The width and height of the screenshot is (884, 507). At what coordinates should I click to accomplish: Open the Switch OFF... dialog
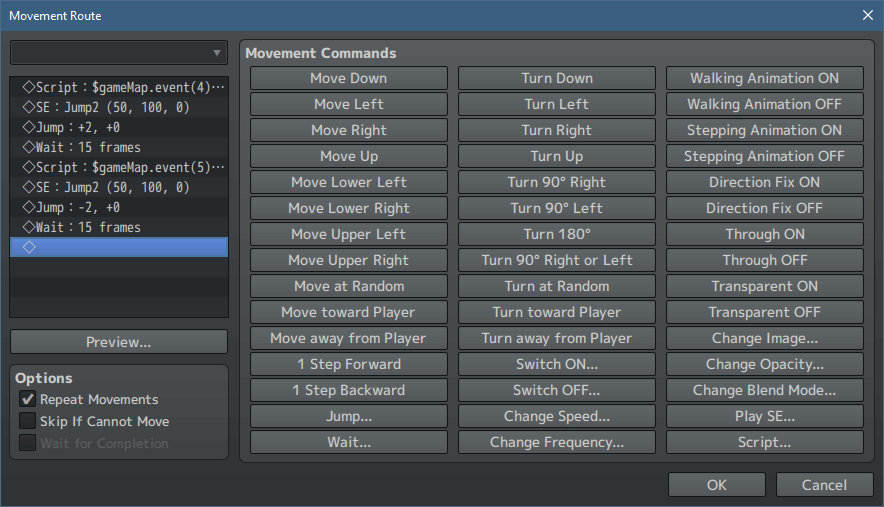click(557, 390)
